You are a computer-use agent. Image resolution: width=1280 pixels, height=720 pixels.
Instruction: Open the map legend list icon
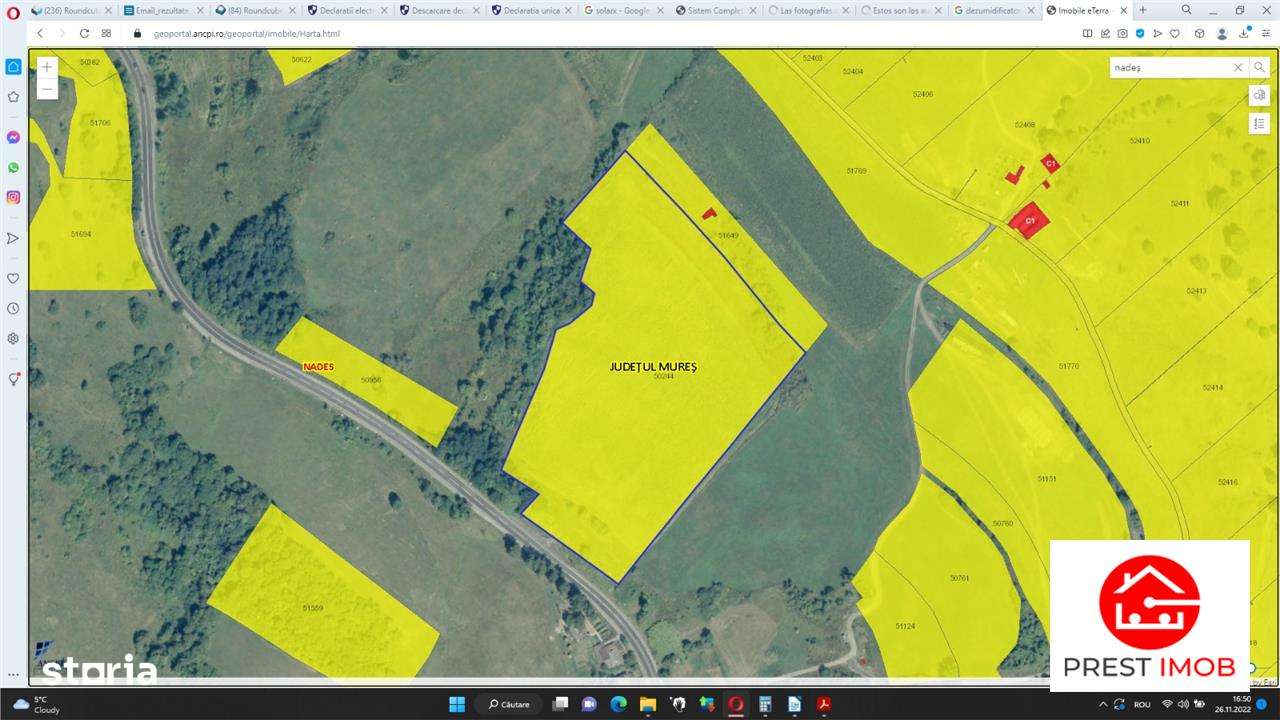click(1259, 123)
